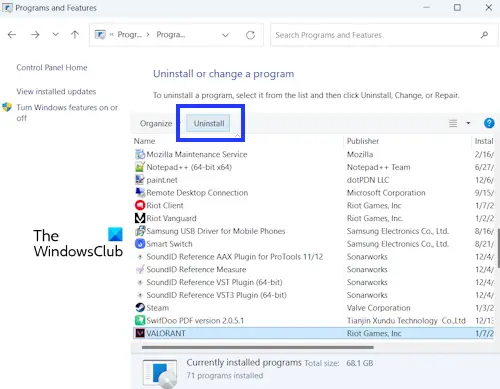
Task: Select the SoundID Reference Measure icon
Action: tap(140, 269)
